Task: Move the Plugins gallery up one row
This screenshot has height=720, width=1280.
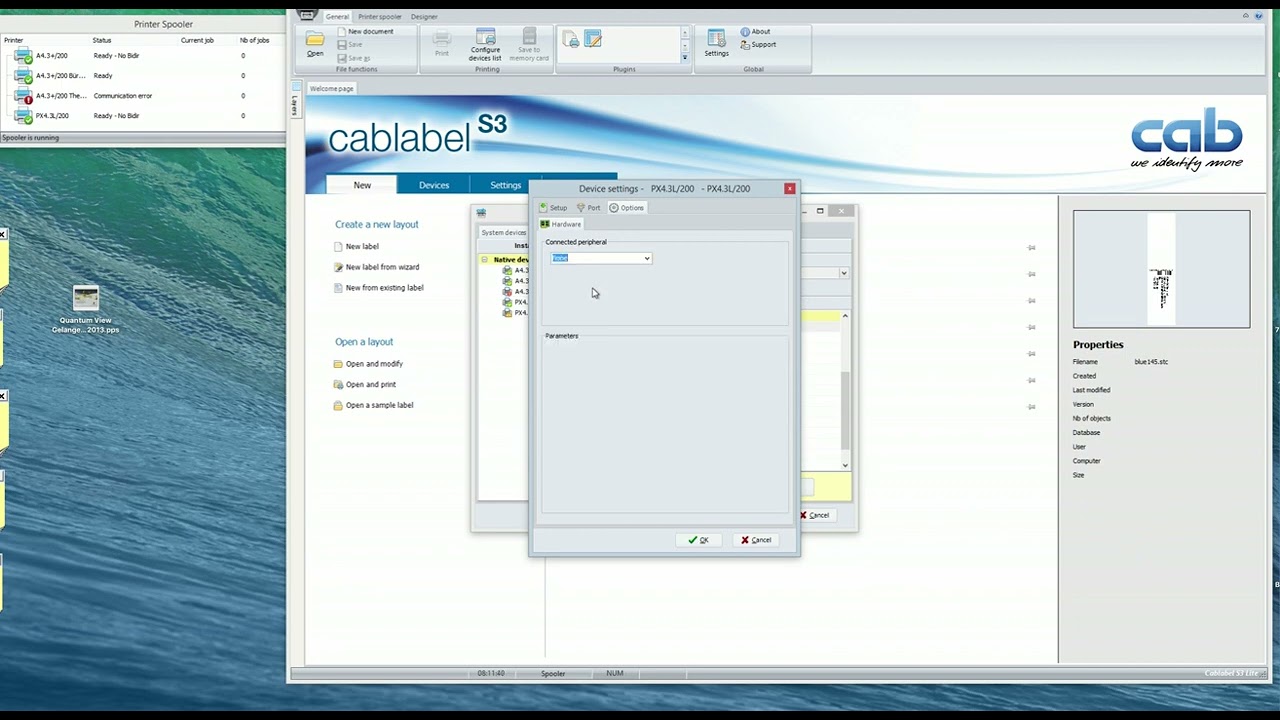Action: (685, 33)
